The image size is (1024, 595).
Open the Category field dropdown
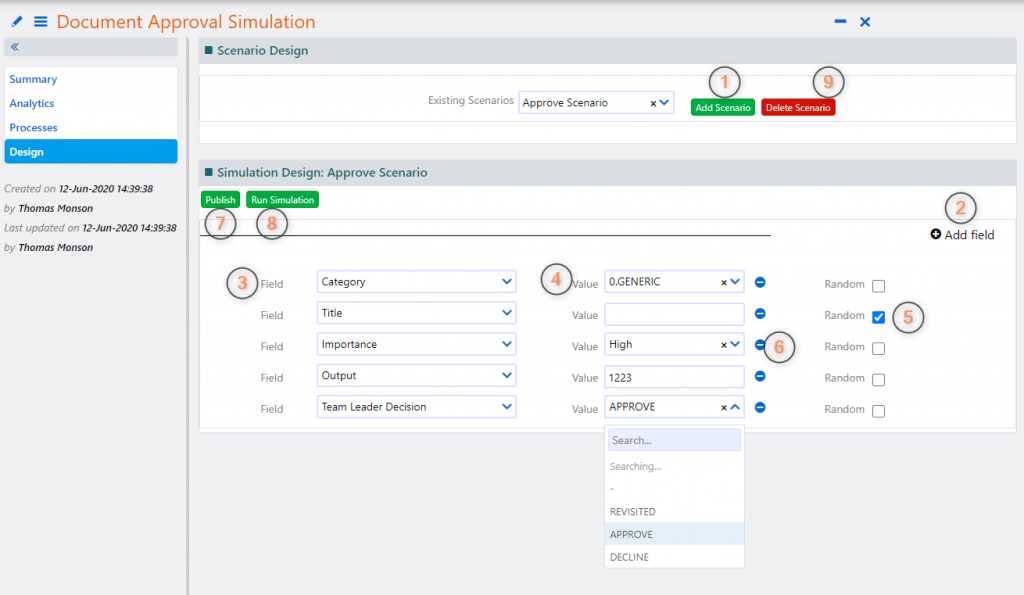click(x=504, y=281)
